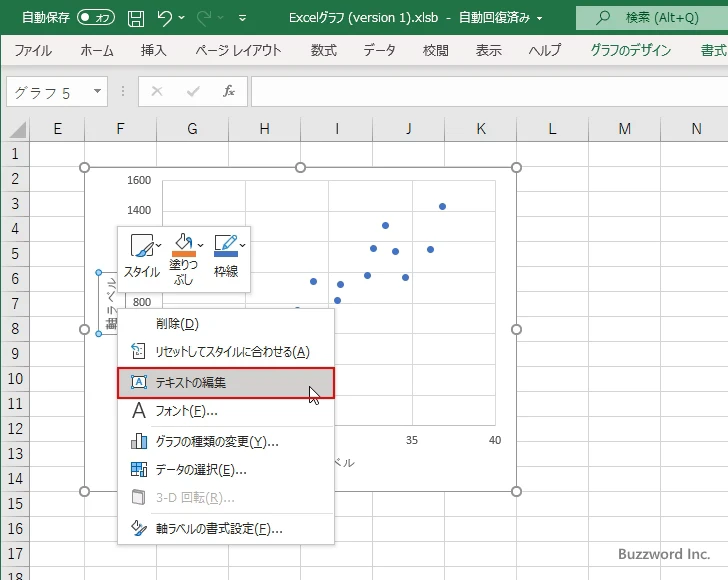
Task: Choose フォント(F)... in the context menu
Action: click(226, 411)
